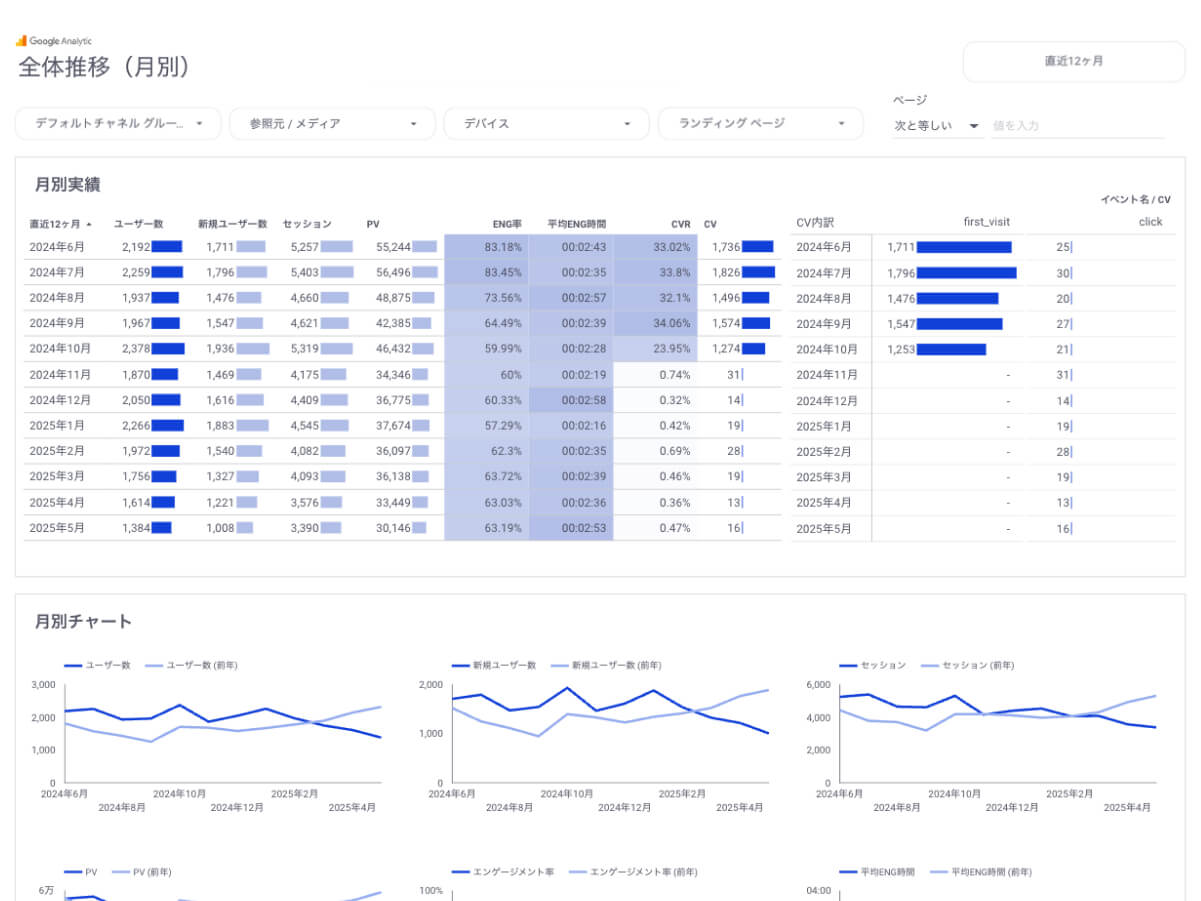Sort table by 平均ENG時間 column header
This screenshot has width=1201, height=901.
pos(576,224)
